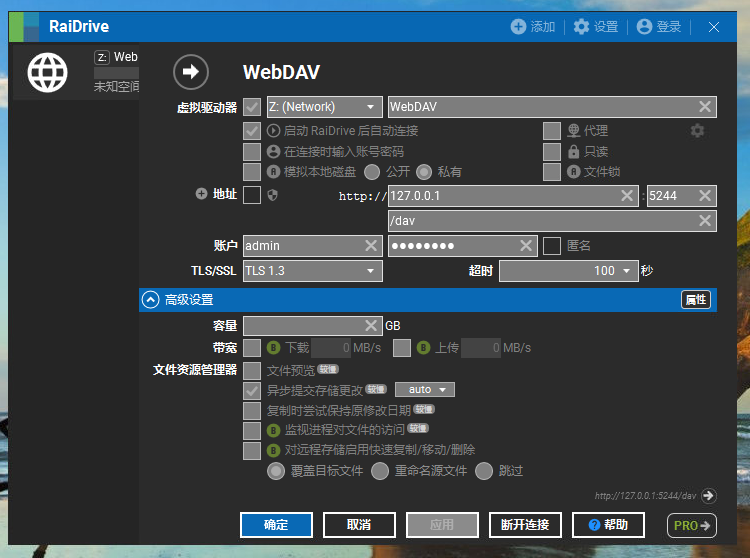Open the timeout 100 seconds dropdown

(x=569, y=271)
